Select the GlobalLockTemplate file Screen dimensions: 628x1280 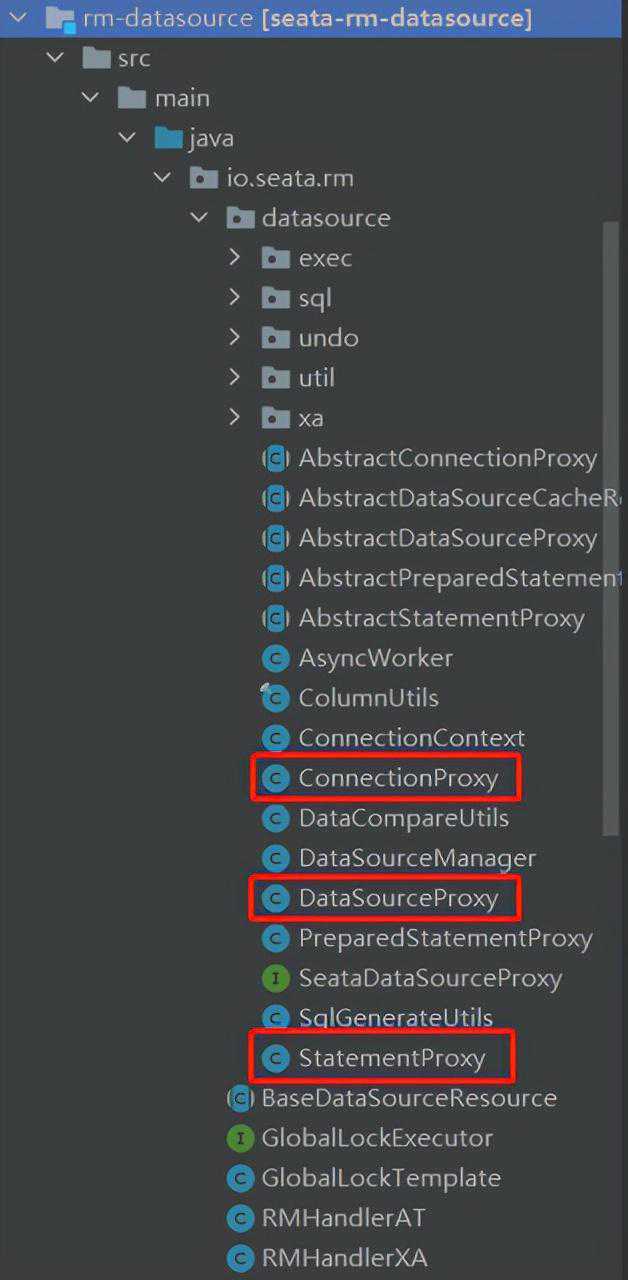coord(381,1178)
